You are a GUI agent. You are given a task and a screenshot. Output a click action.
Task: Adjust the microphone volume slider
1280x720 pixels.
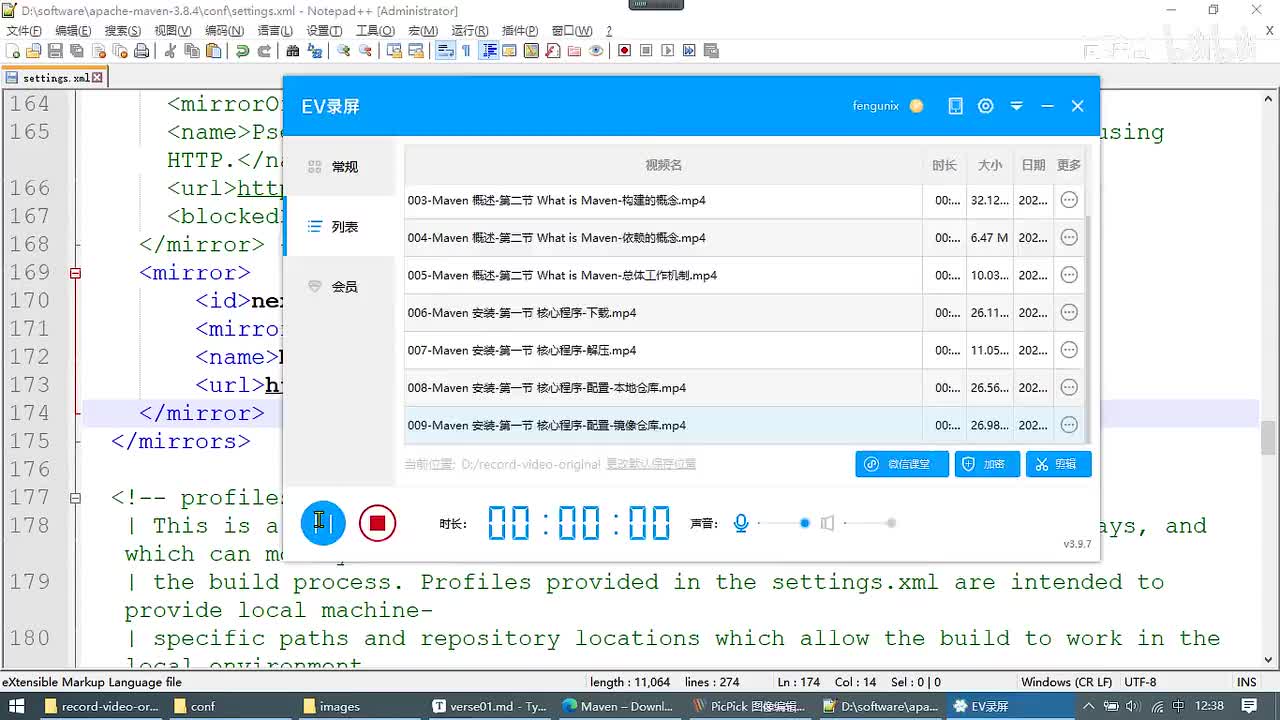(784, 523)
